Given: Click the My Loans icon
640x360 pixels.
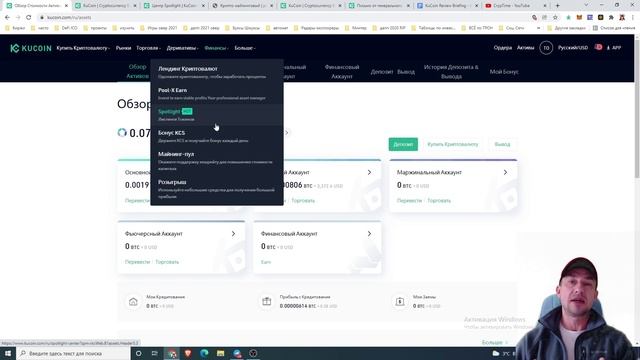Looking at the screenshot, I should pyautogui.click(x=400, y=302).
